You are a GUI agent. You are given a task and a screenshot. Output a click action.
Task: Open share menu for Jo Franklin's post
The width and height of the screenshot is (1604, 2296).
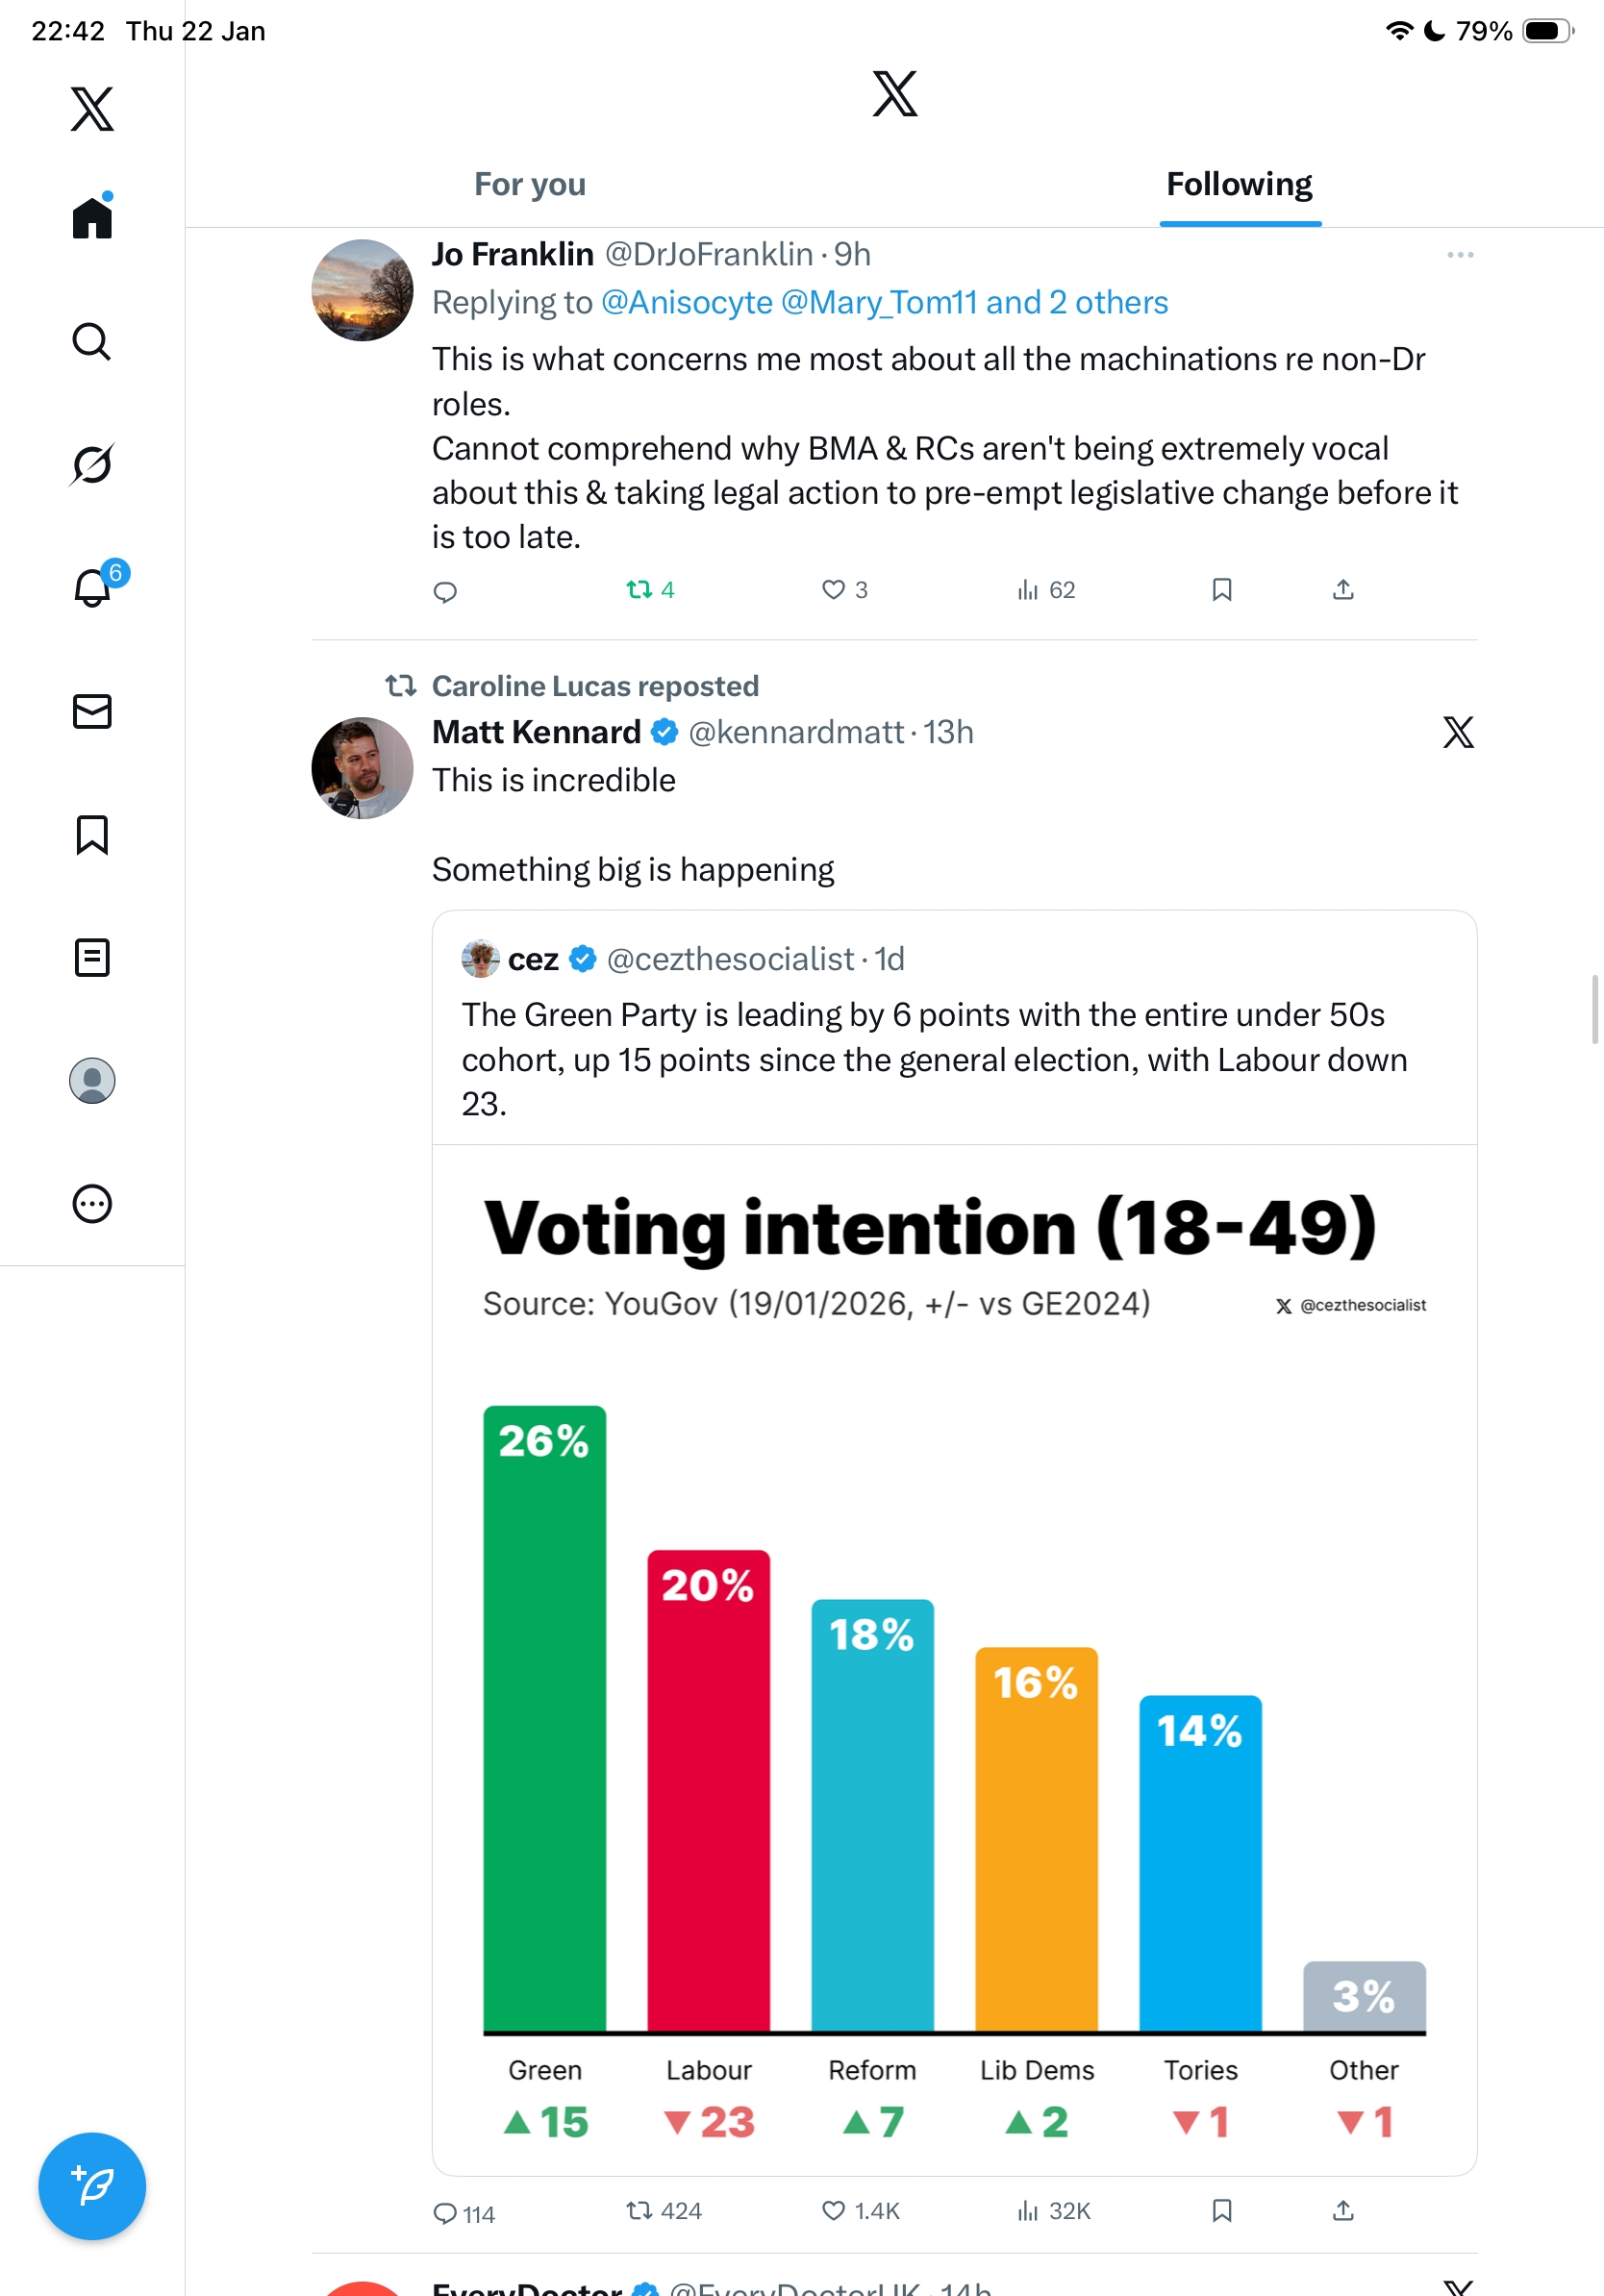(x=1343, y=590)
